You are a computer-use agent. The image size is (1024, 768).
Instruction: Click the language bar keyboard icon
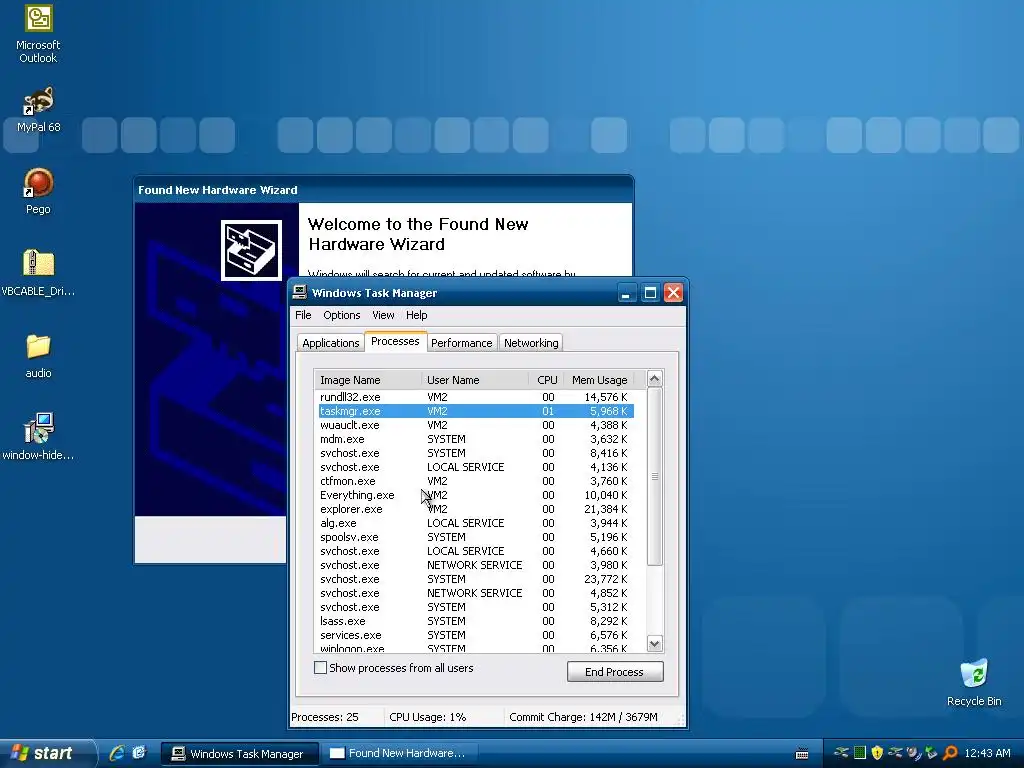(802, 754)
